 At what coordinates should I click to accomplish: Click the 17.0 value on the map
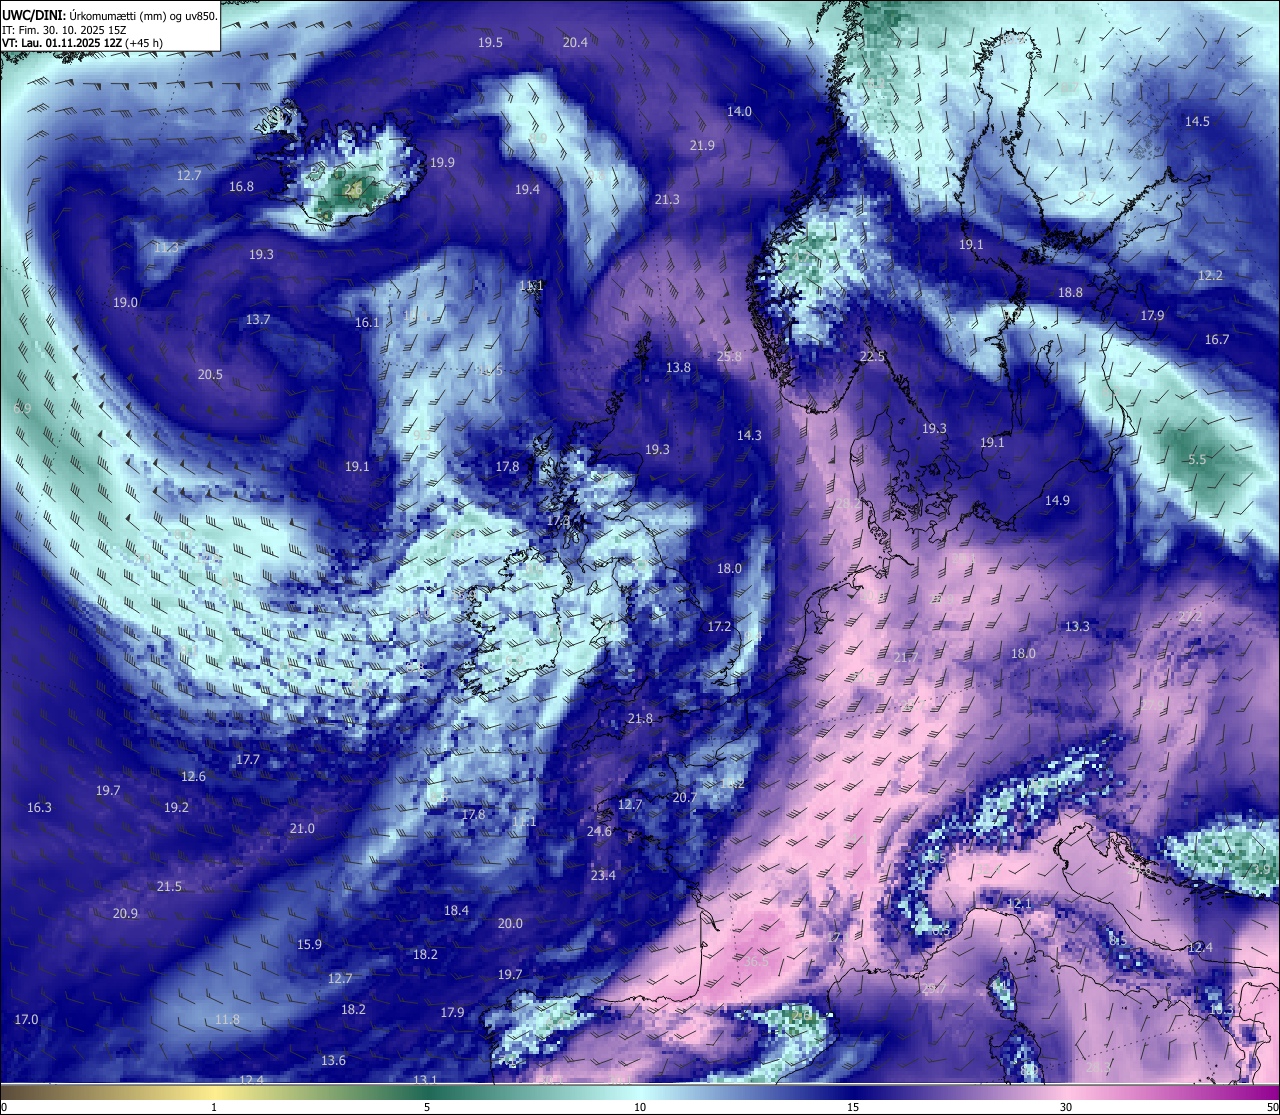tap(26, 1020)
